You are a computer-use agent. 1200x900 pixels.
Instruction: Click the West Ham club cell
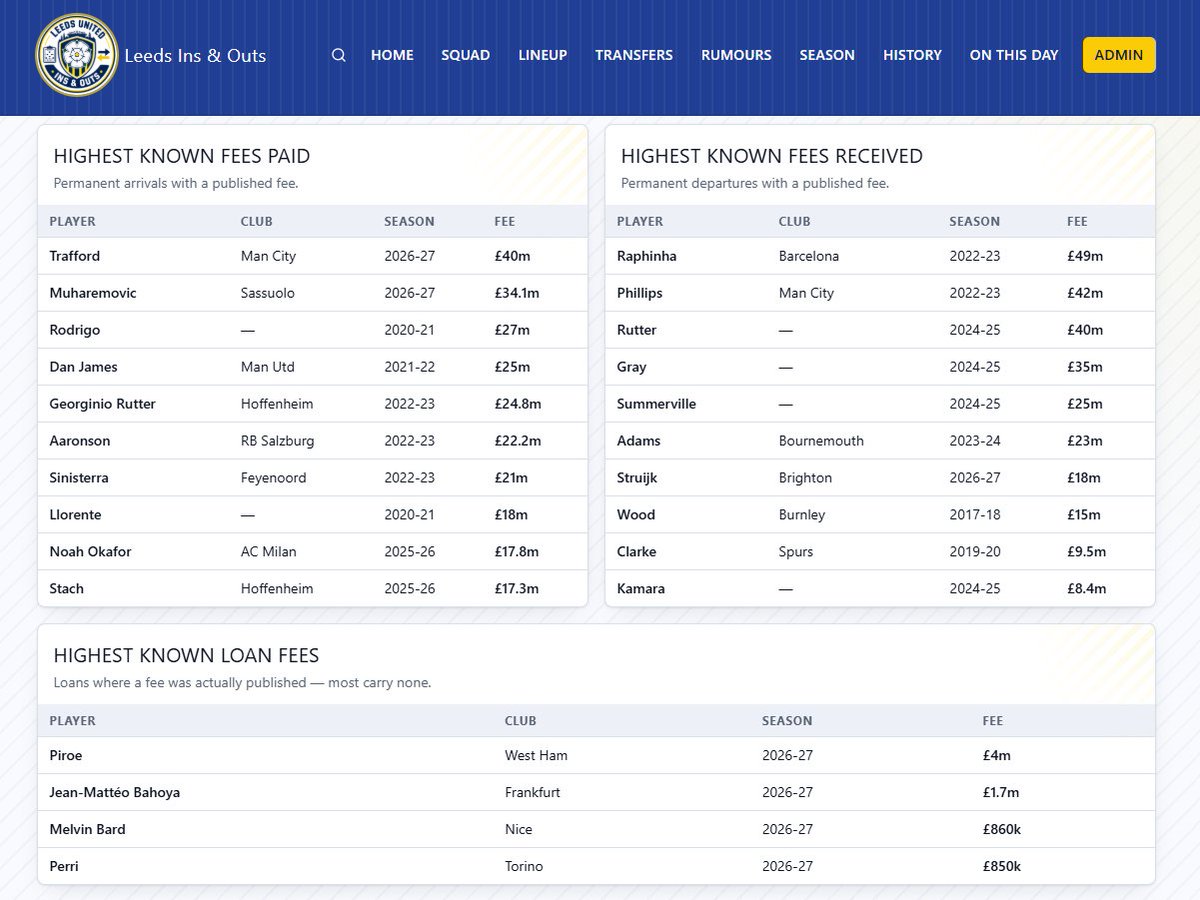pyautogui.click(x=536, y=755)
